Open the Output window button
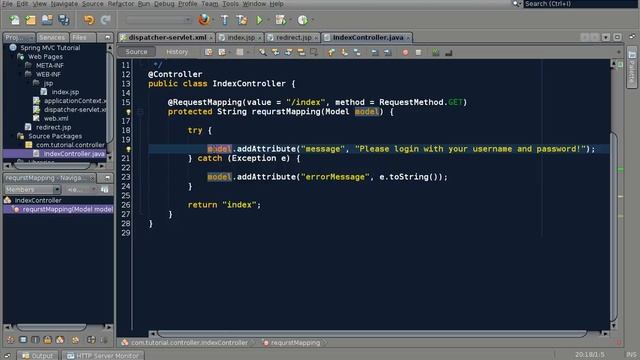 [38, 356]
